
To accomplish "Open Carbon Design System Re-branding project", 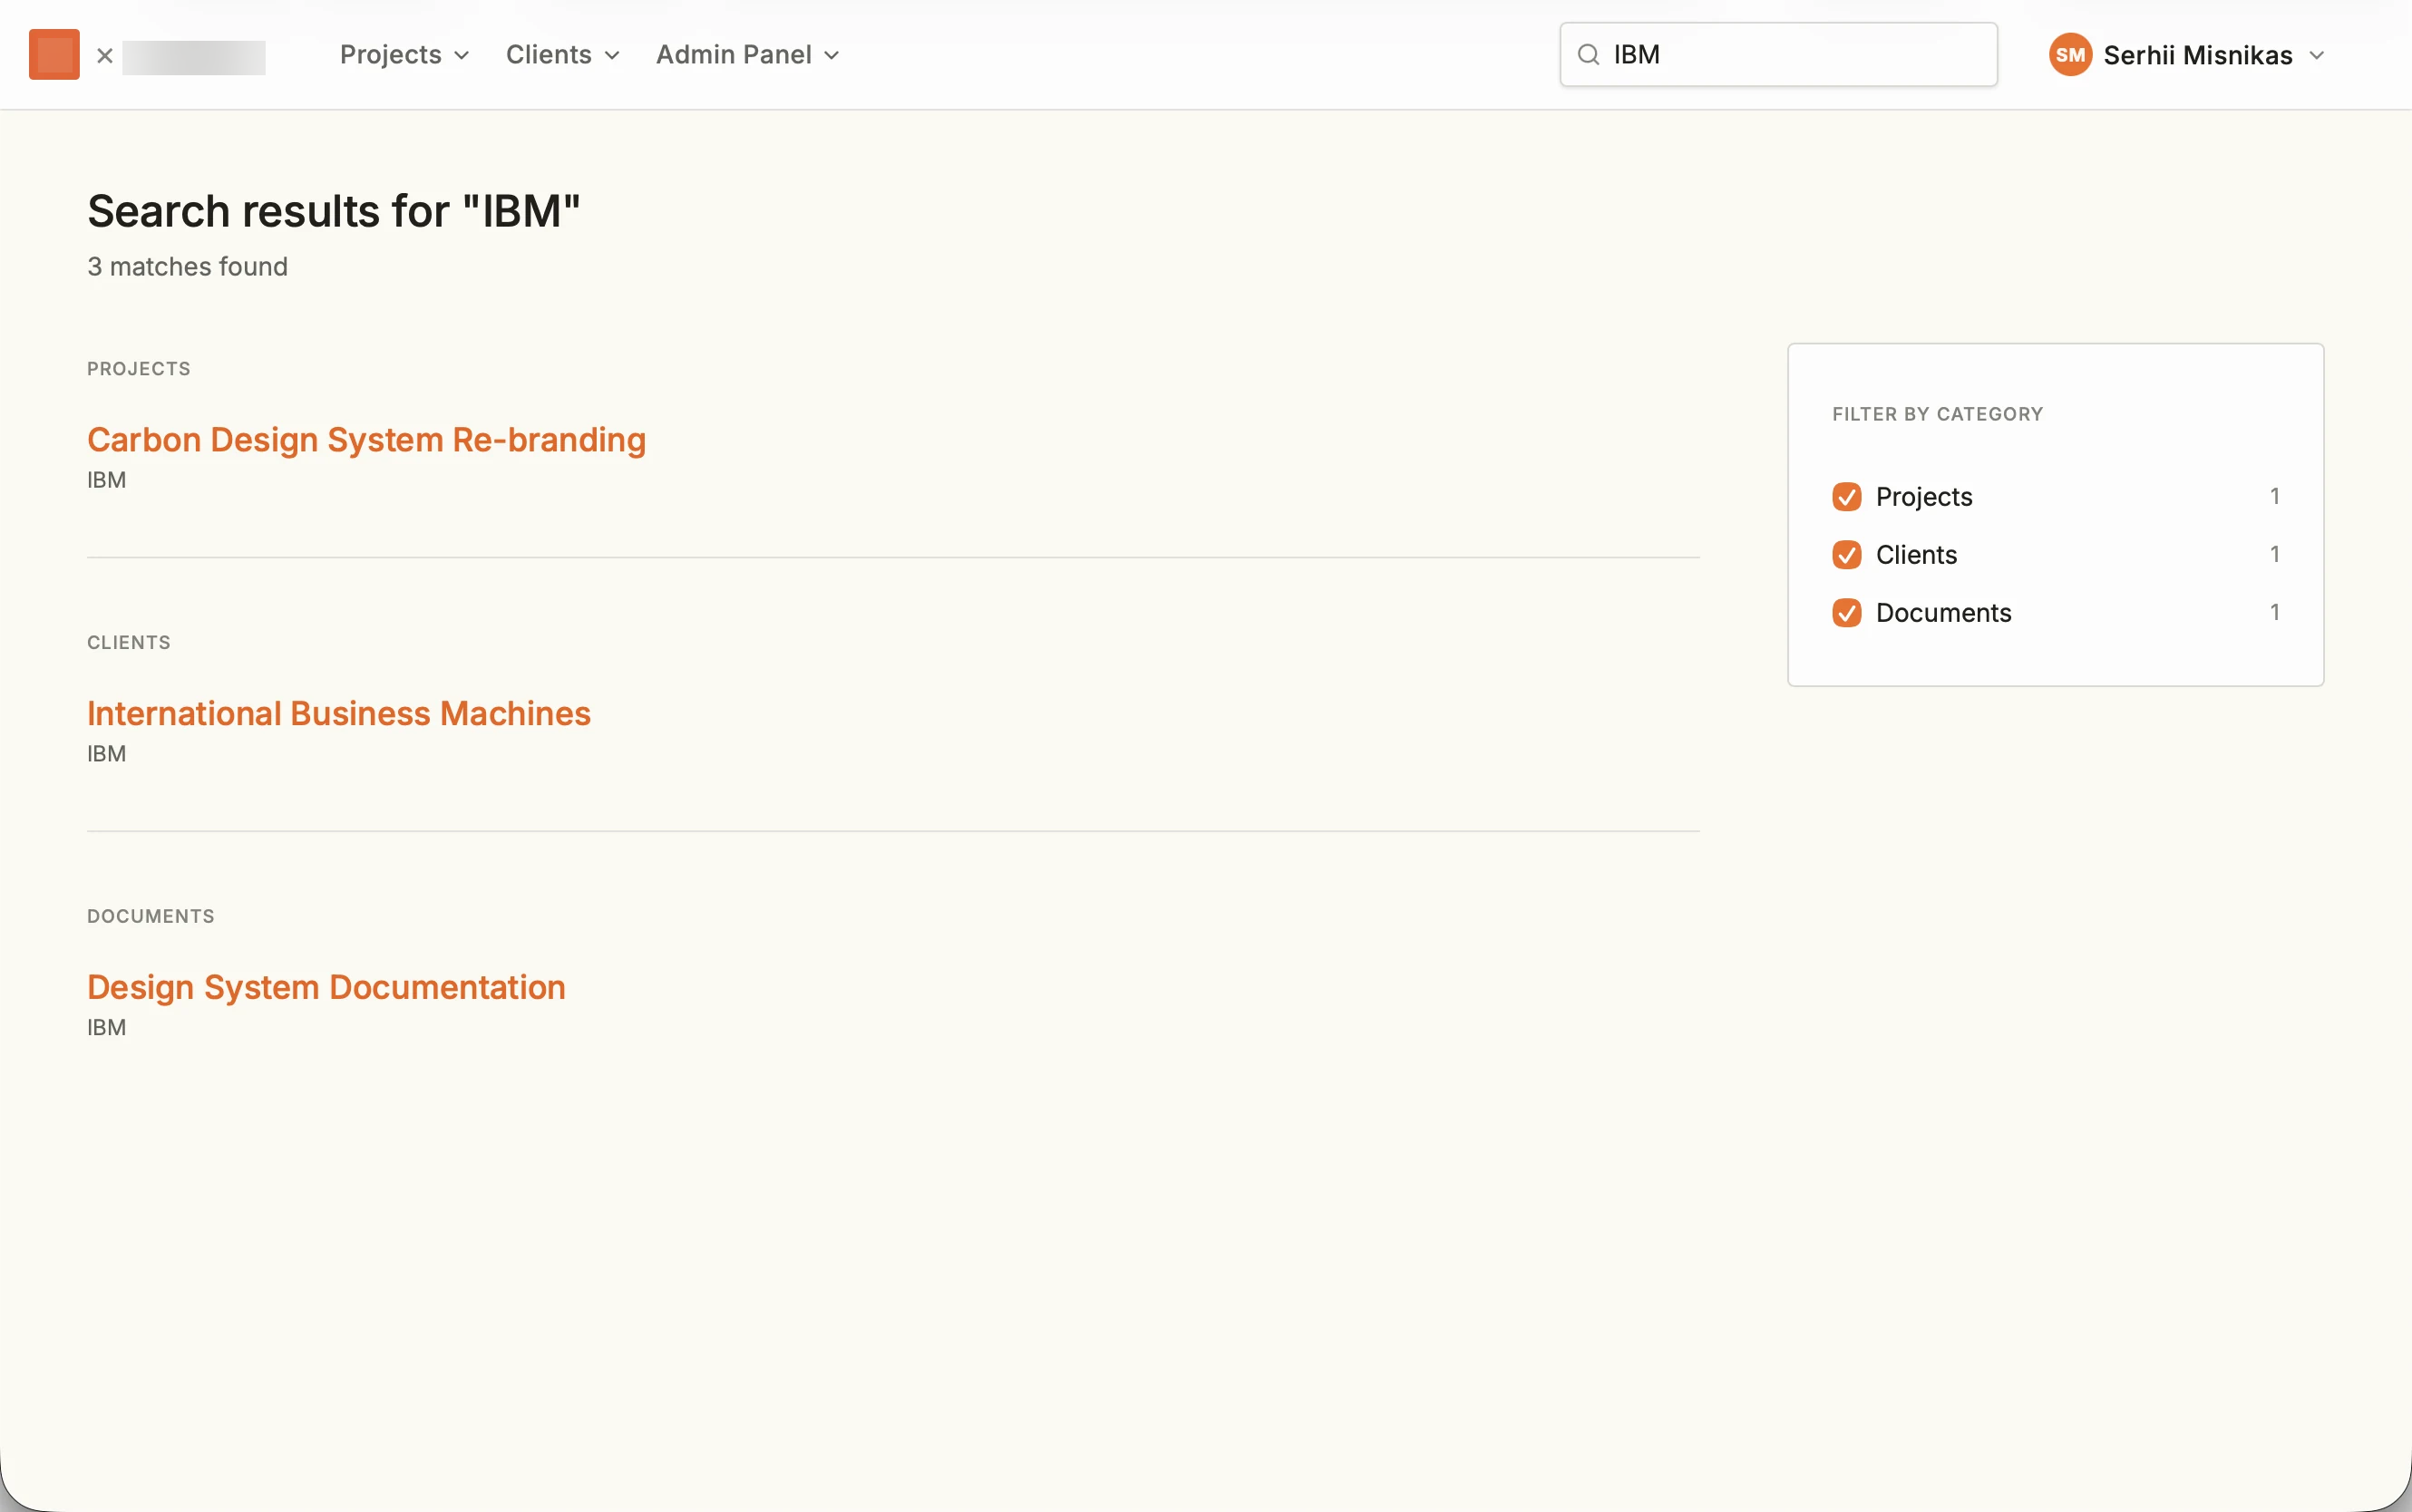I will coord(366,439).
